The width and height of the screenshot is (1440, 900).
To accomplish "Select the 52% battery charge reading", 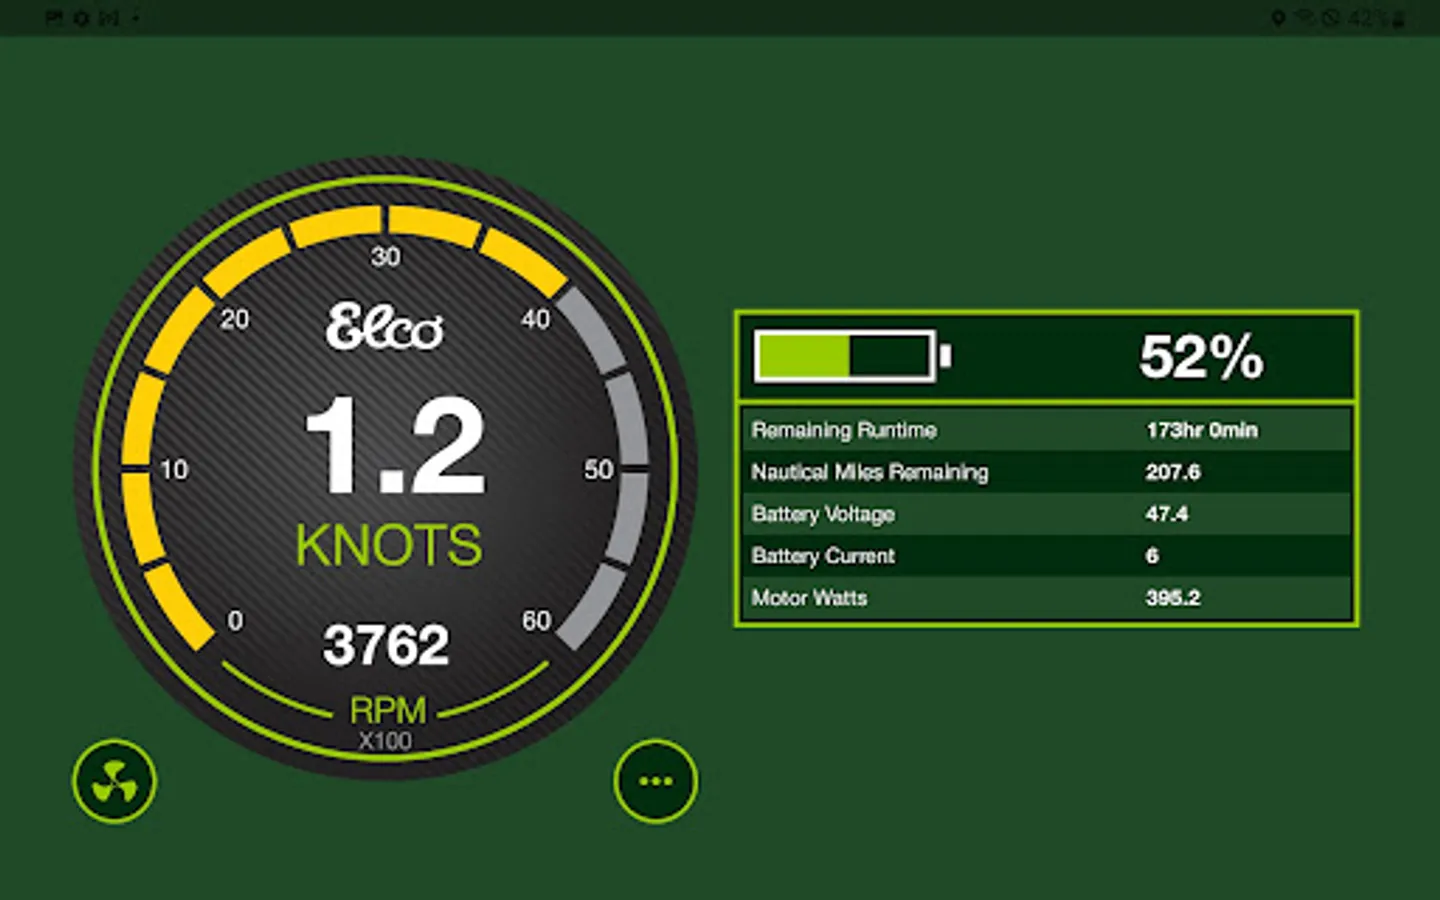I will [1201, 356].
